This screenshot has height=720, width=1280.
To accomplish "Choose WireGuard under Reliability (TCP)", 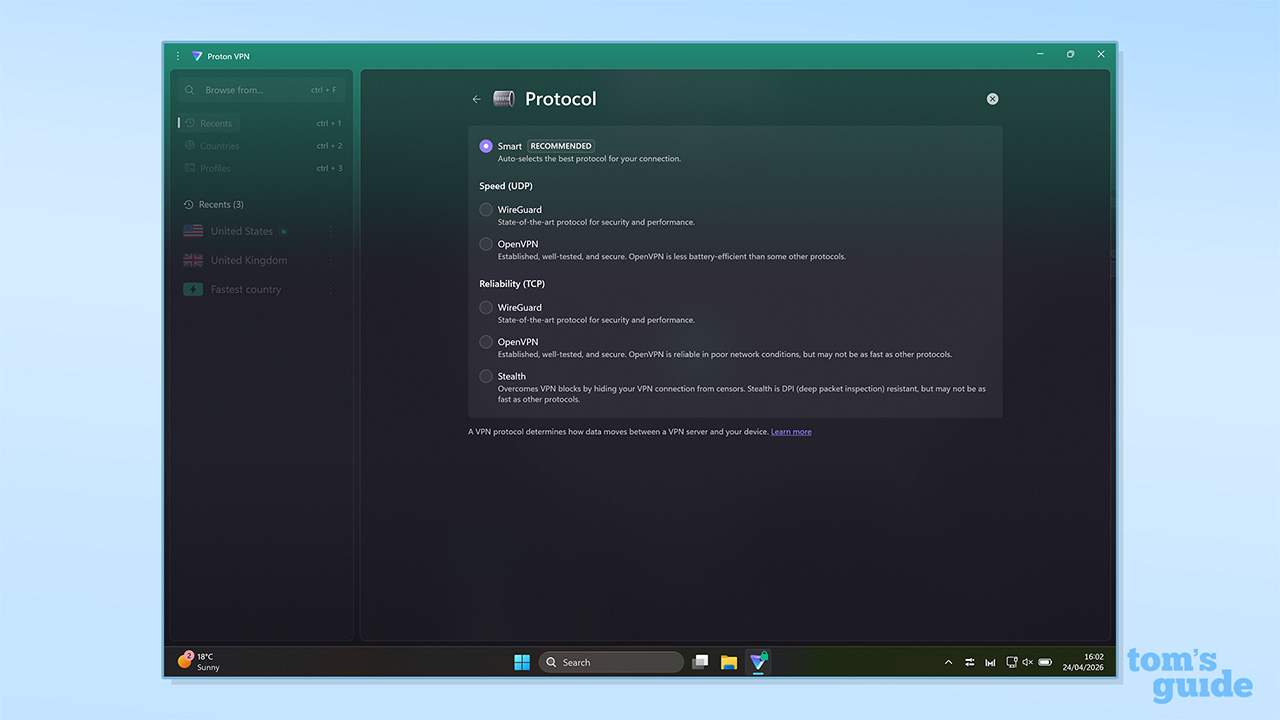I will pos(486,308).
